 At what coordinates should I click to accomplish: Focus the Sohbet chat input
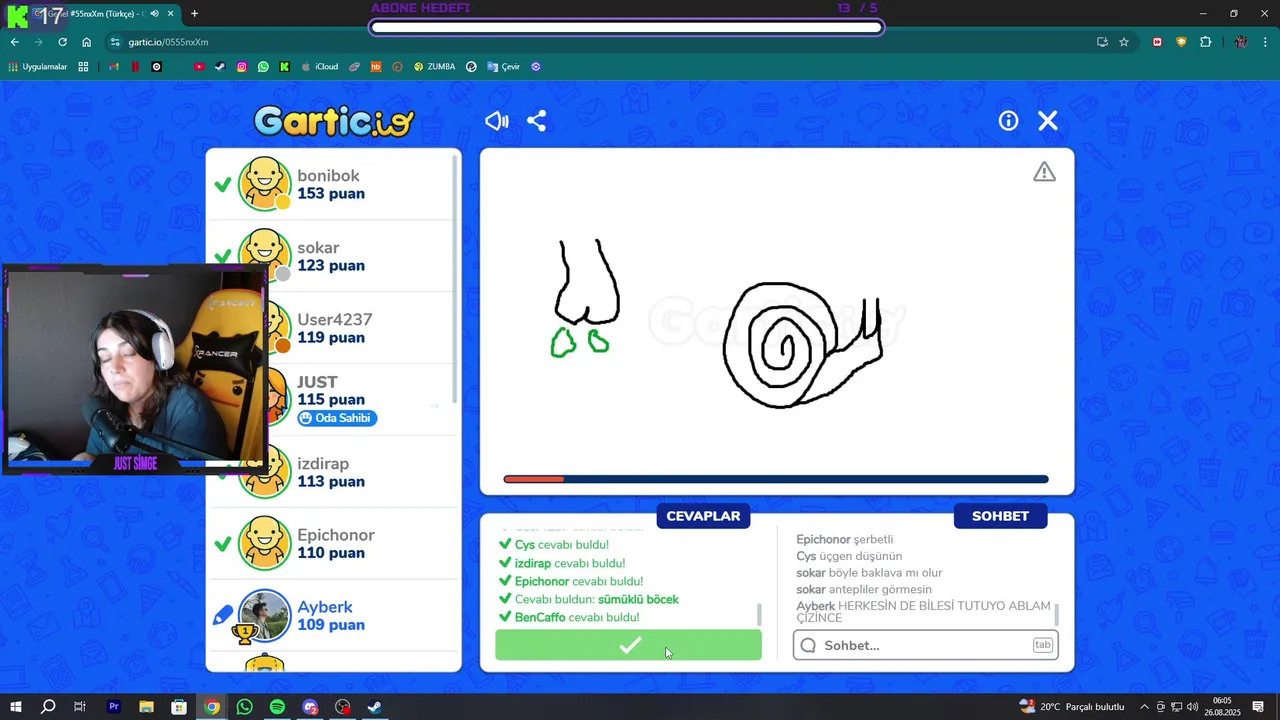pos(925,645)
